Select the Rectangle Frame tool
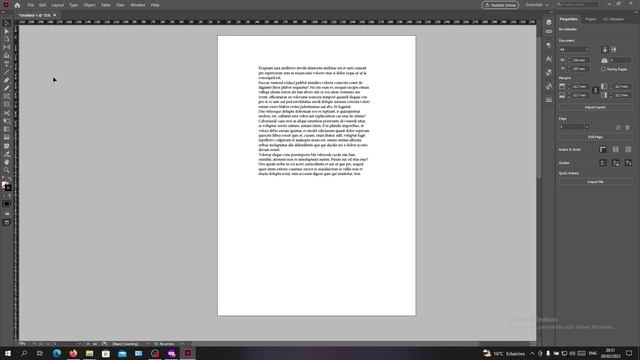 pos(7,97)
